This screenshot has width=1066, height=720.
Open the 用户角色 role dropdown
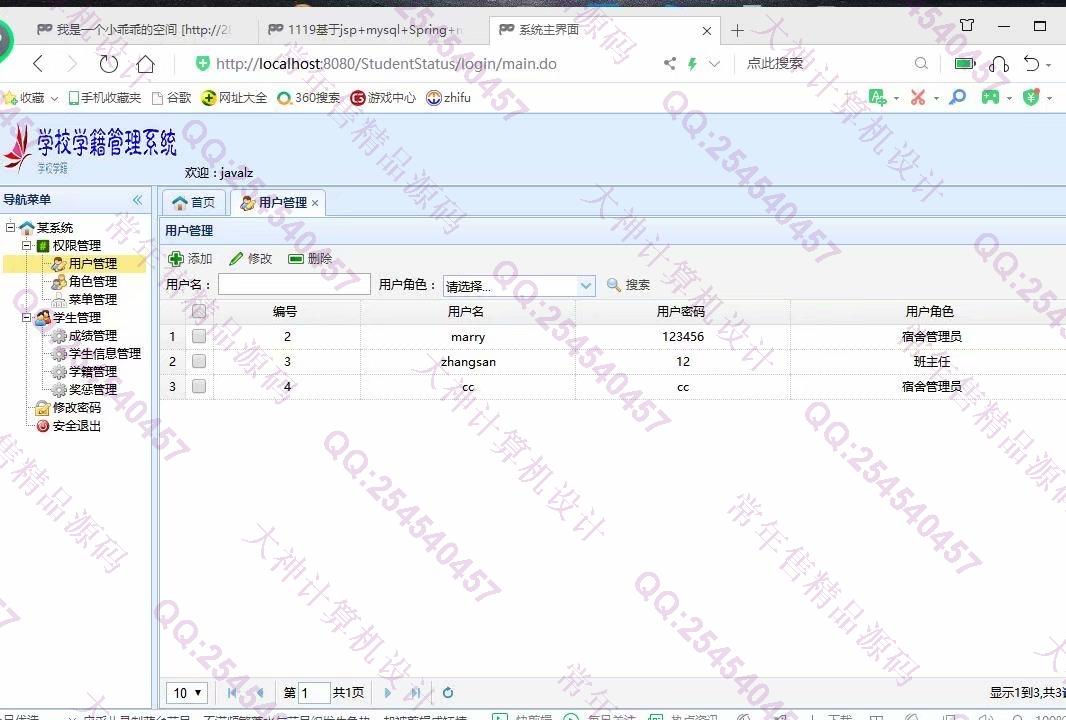click(585, 286)
